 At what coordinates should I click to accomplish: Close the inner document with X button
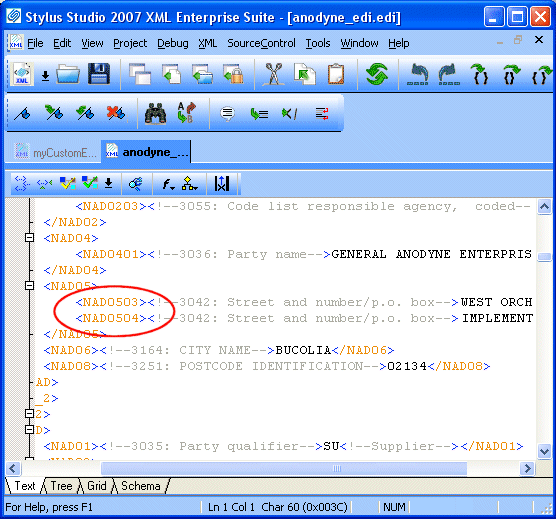pos(539,40)
